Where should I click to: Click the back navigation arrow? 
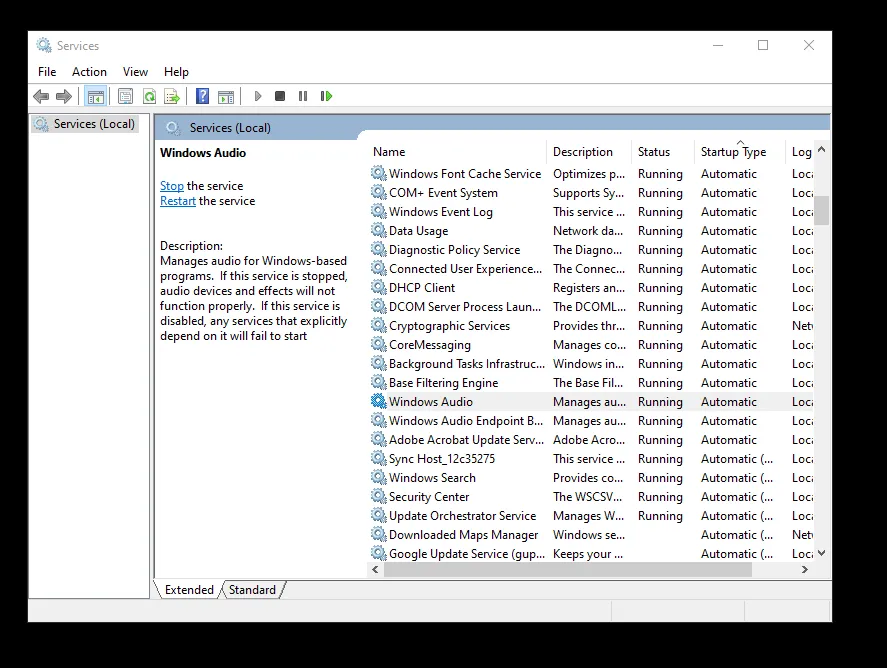40,96
